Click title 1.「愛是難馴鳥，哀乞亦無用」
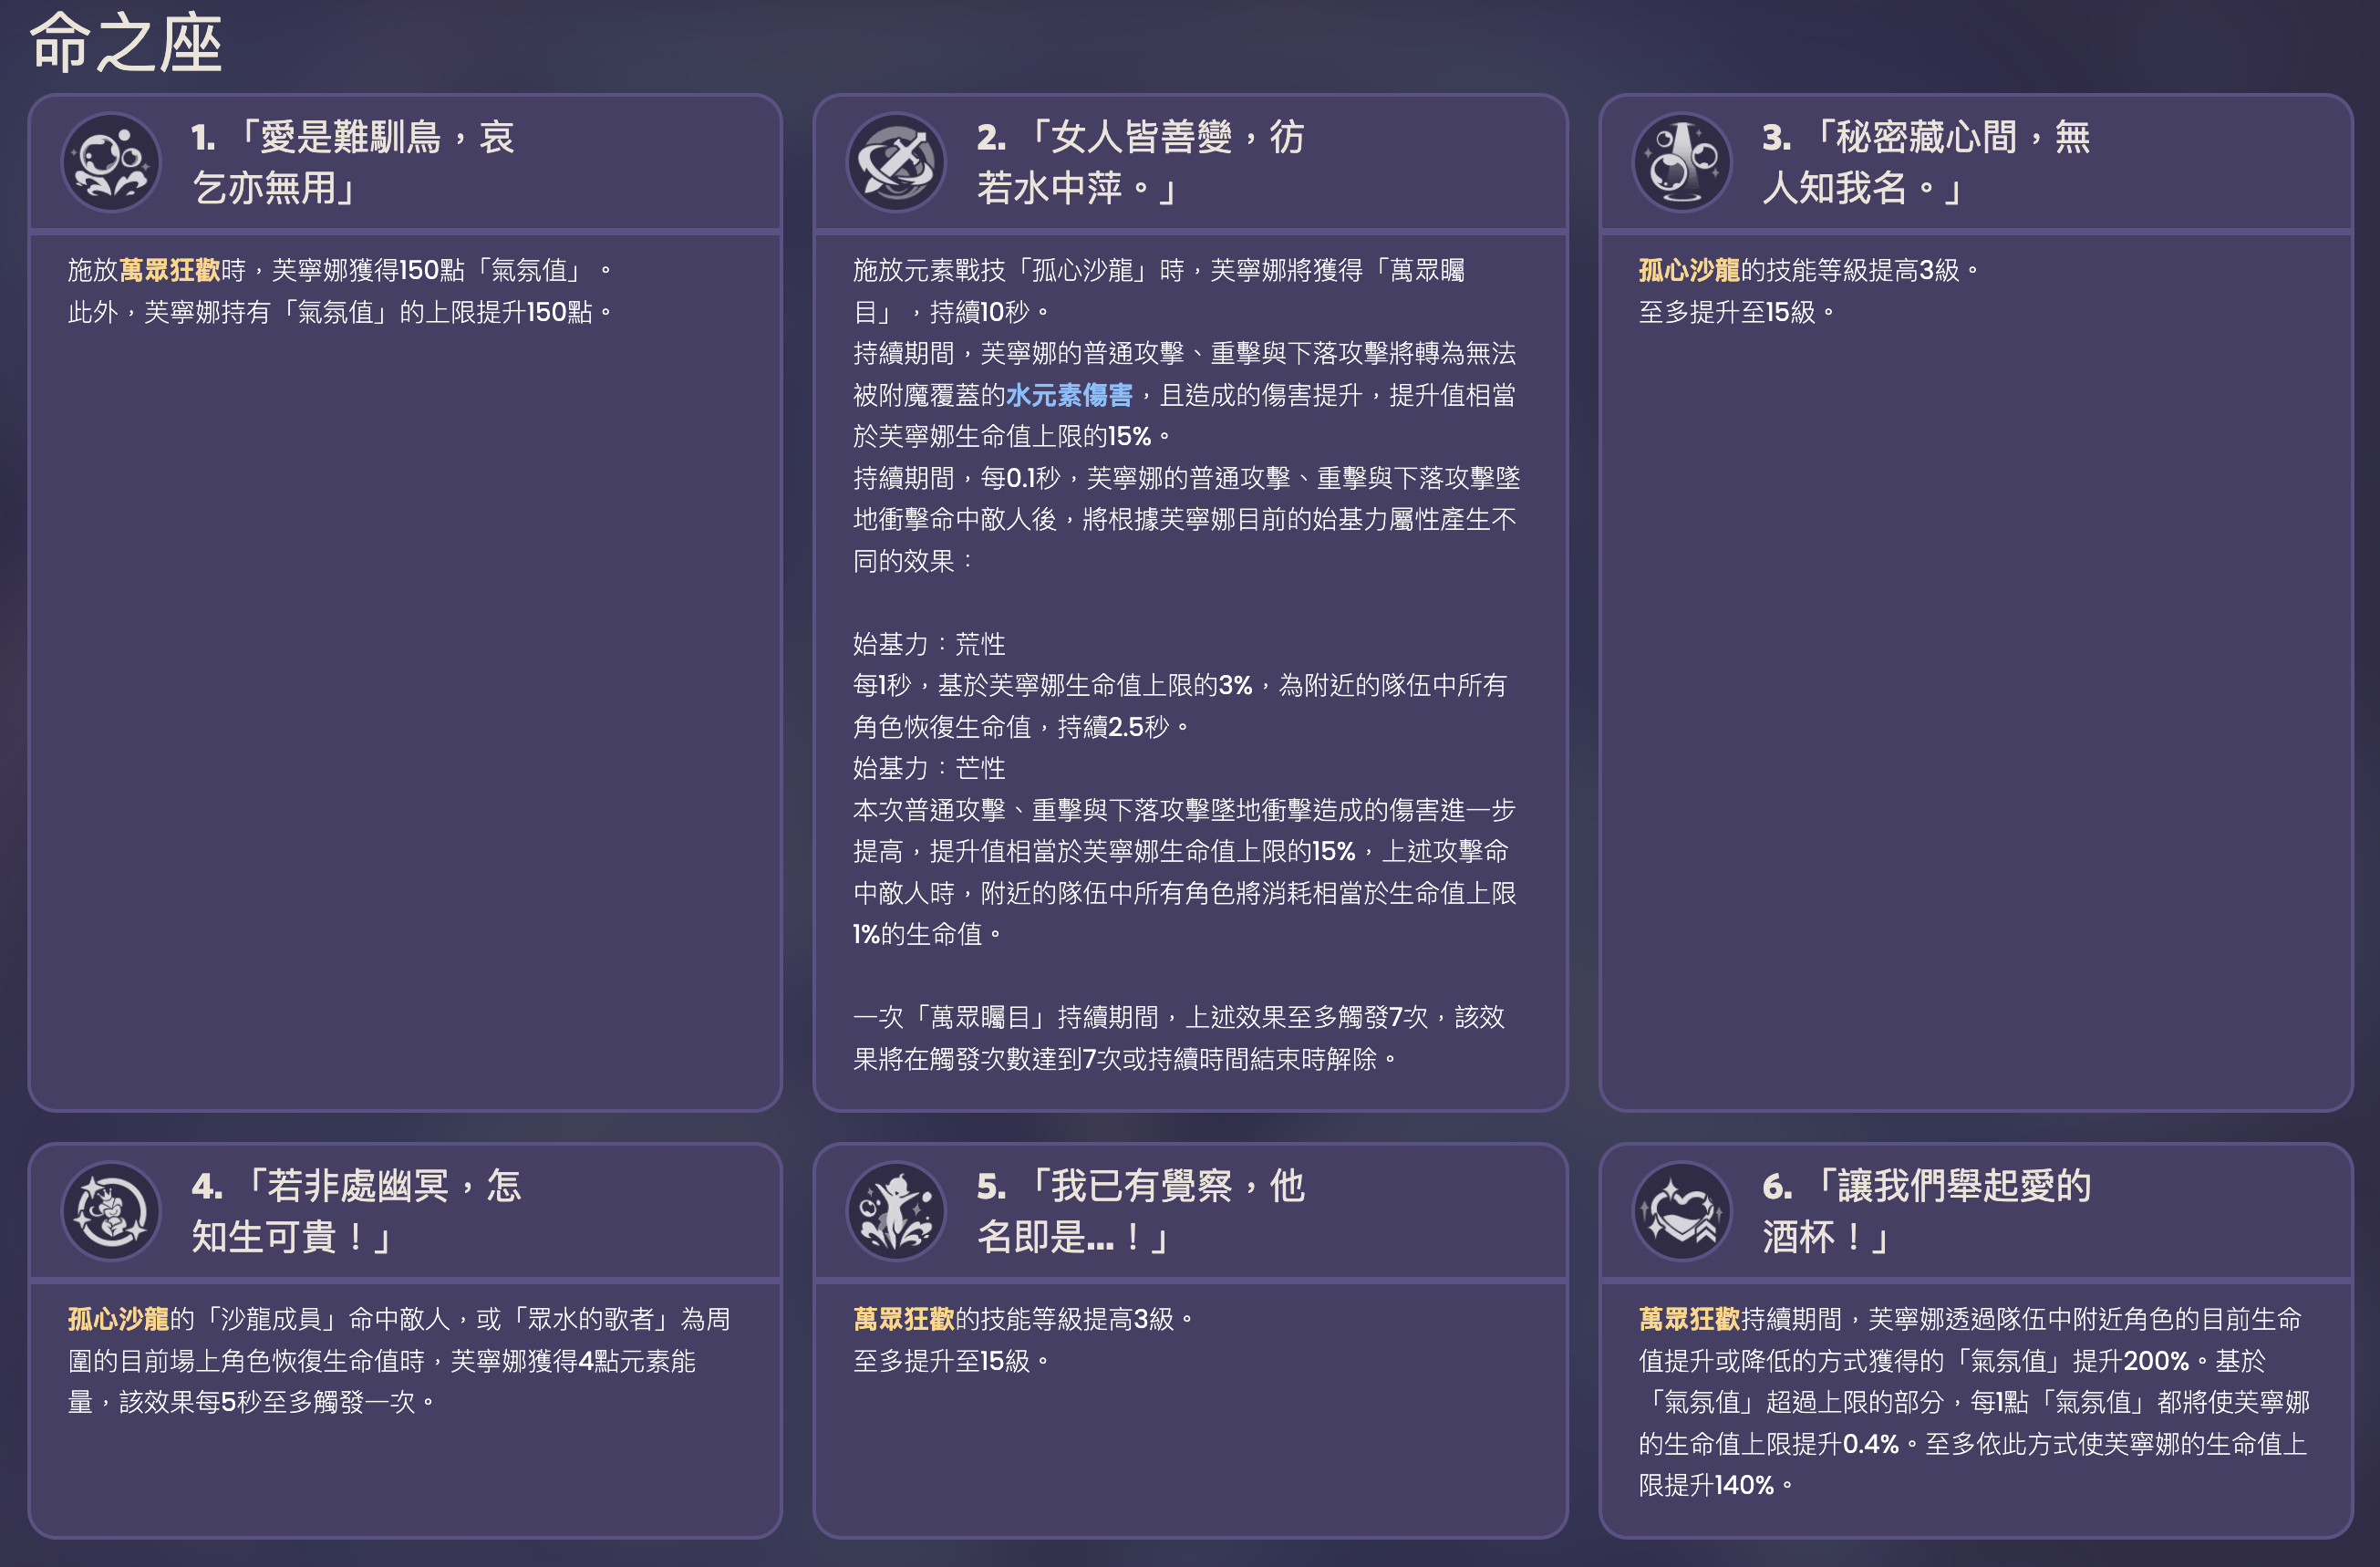 [x=353, y=162]
